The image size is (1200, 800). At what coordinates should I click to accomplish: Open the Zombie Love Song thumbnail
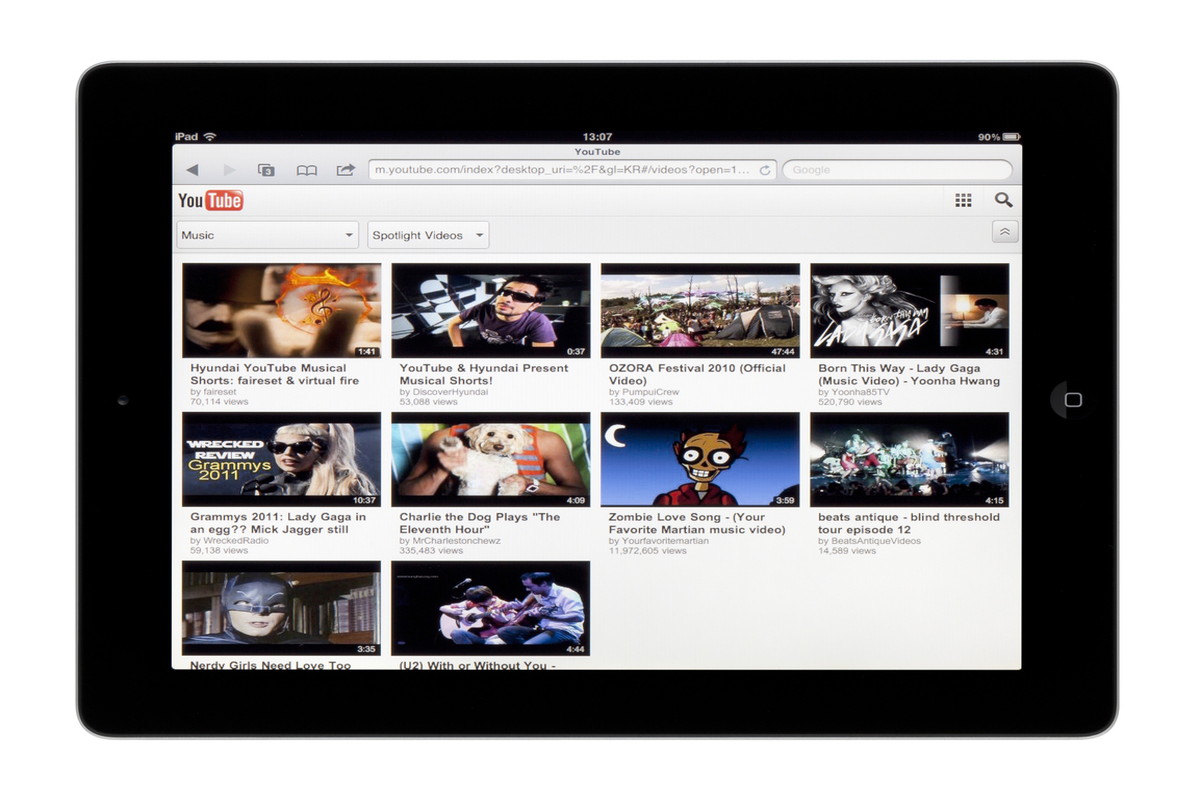pos(700,460)
